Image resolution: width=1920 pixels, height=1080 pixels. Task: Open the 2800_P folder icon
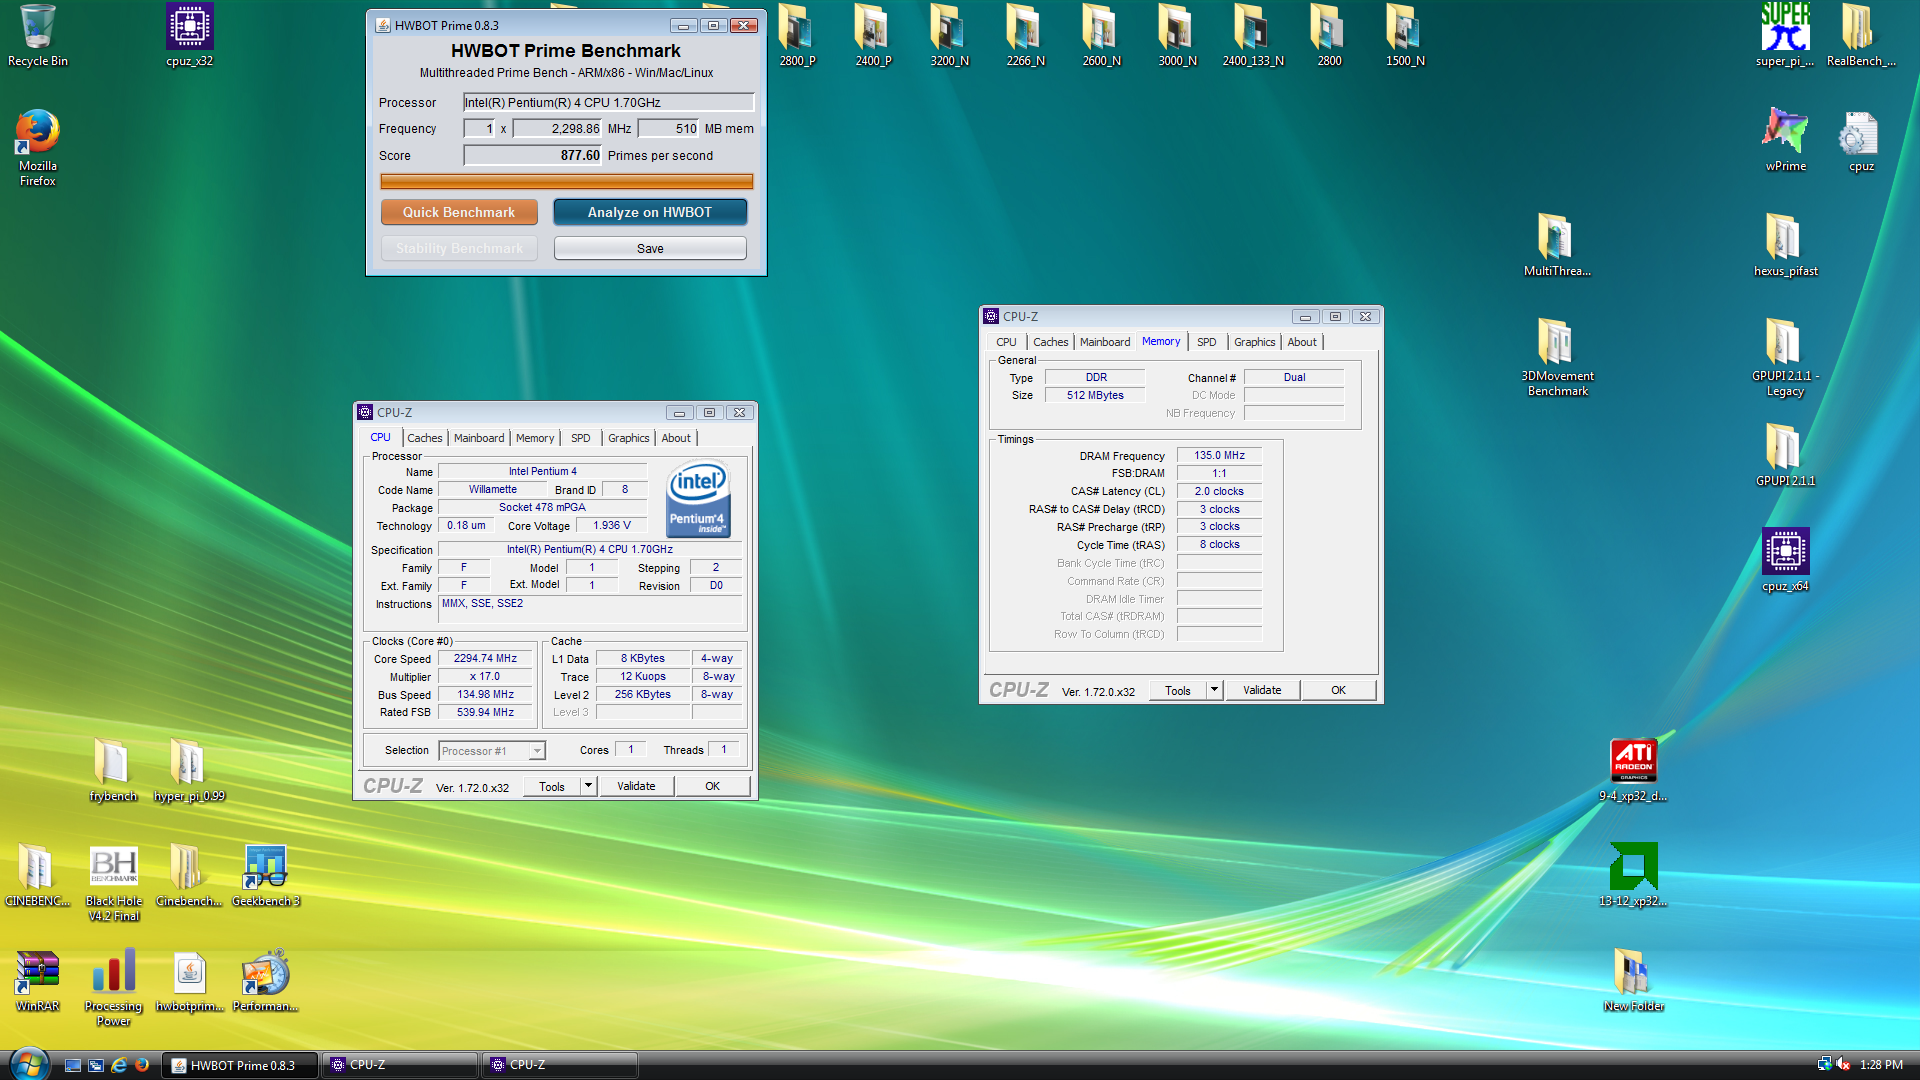tap(797, 36)
